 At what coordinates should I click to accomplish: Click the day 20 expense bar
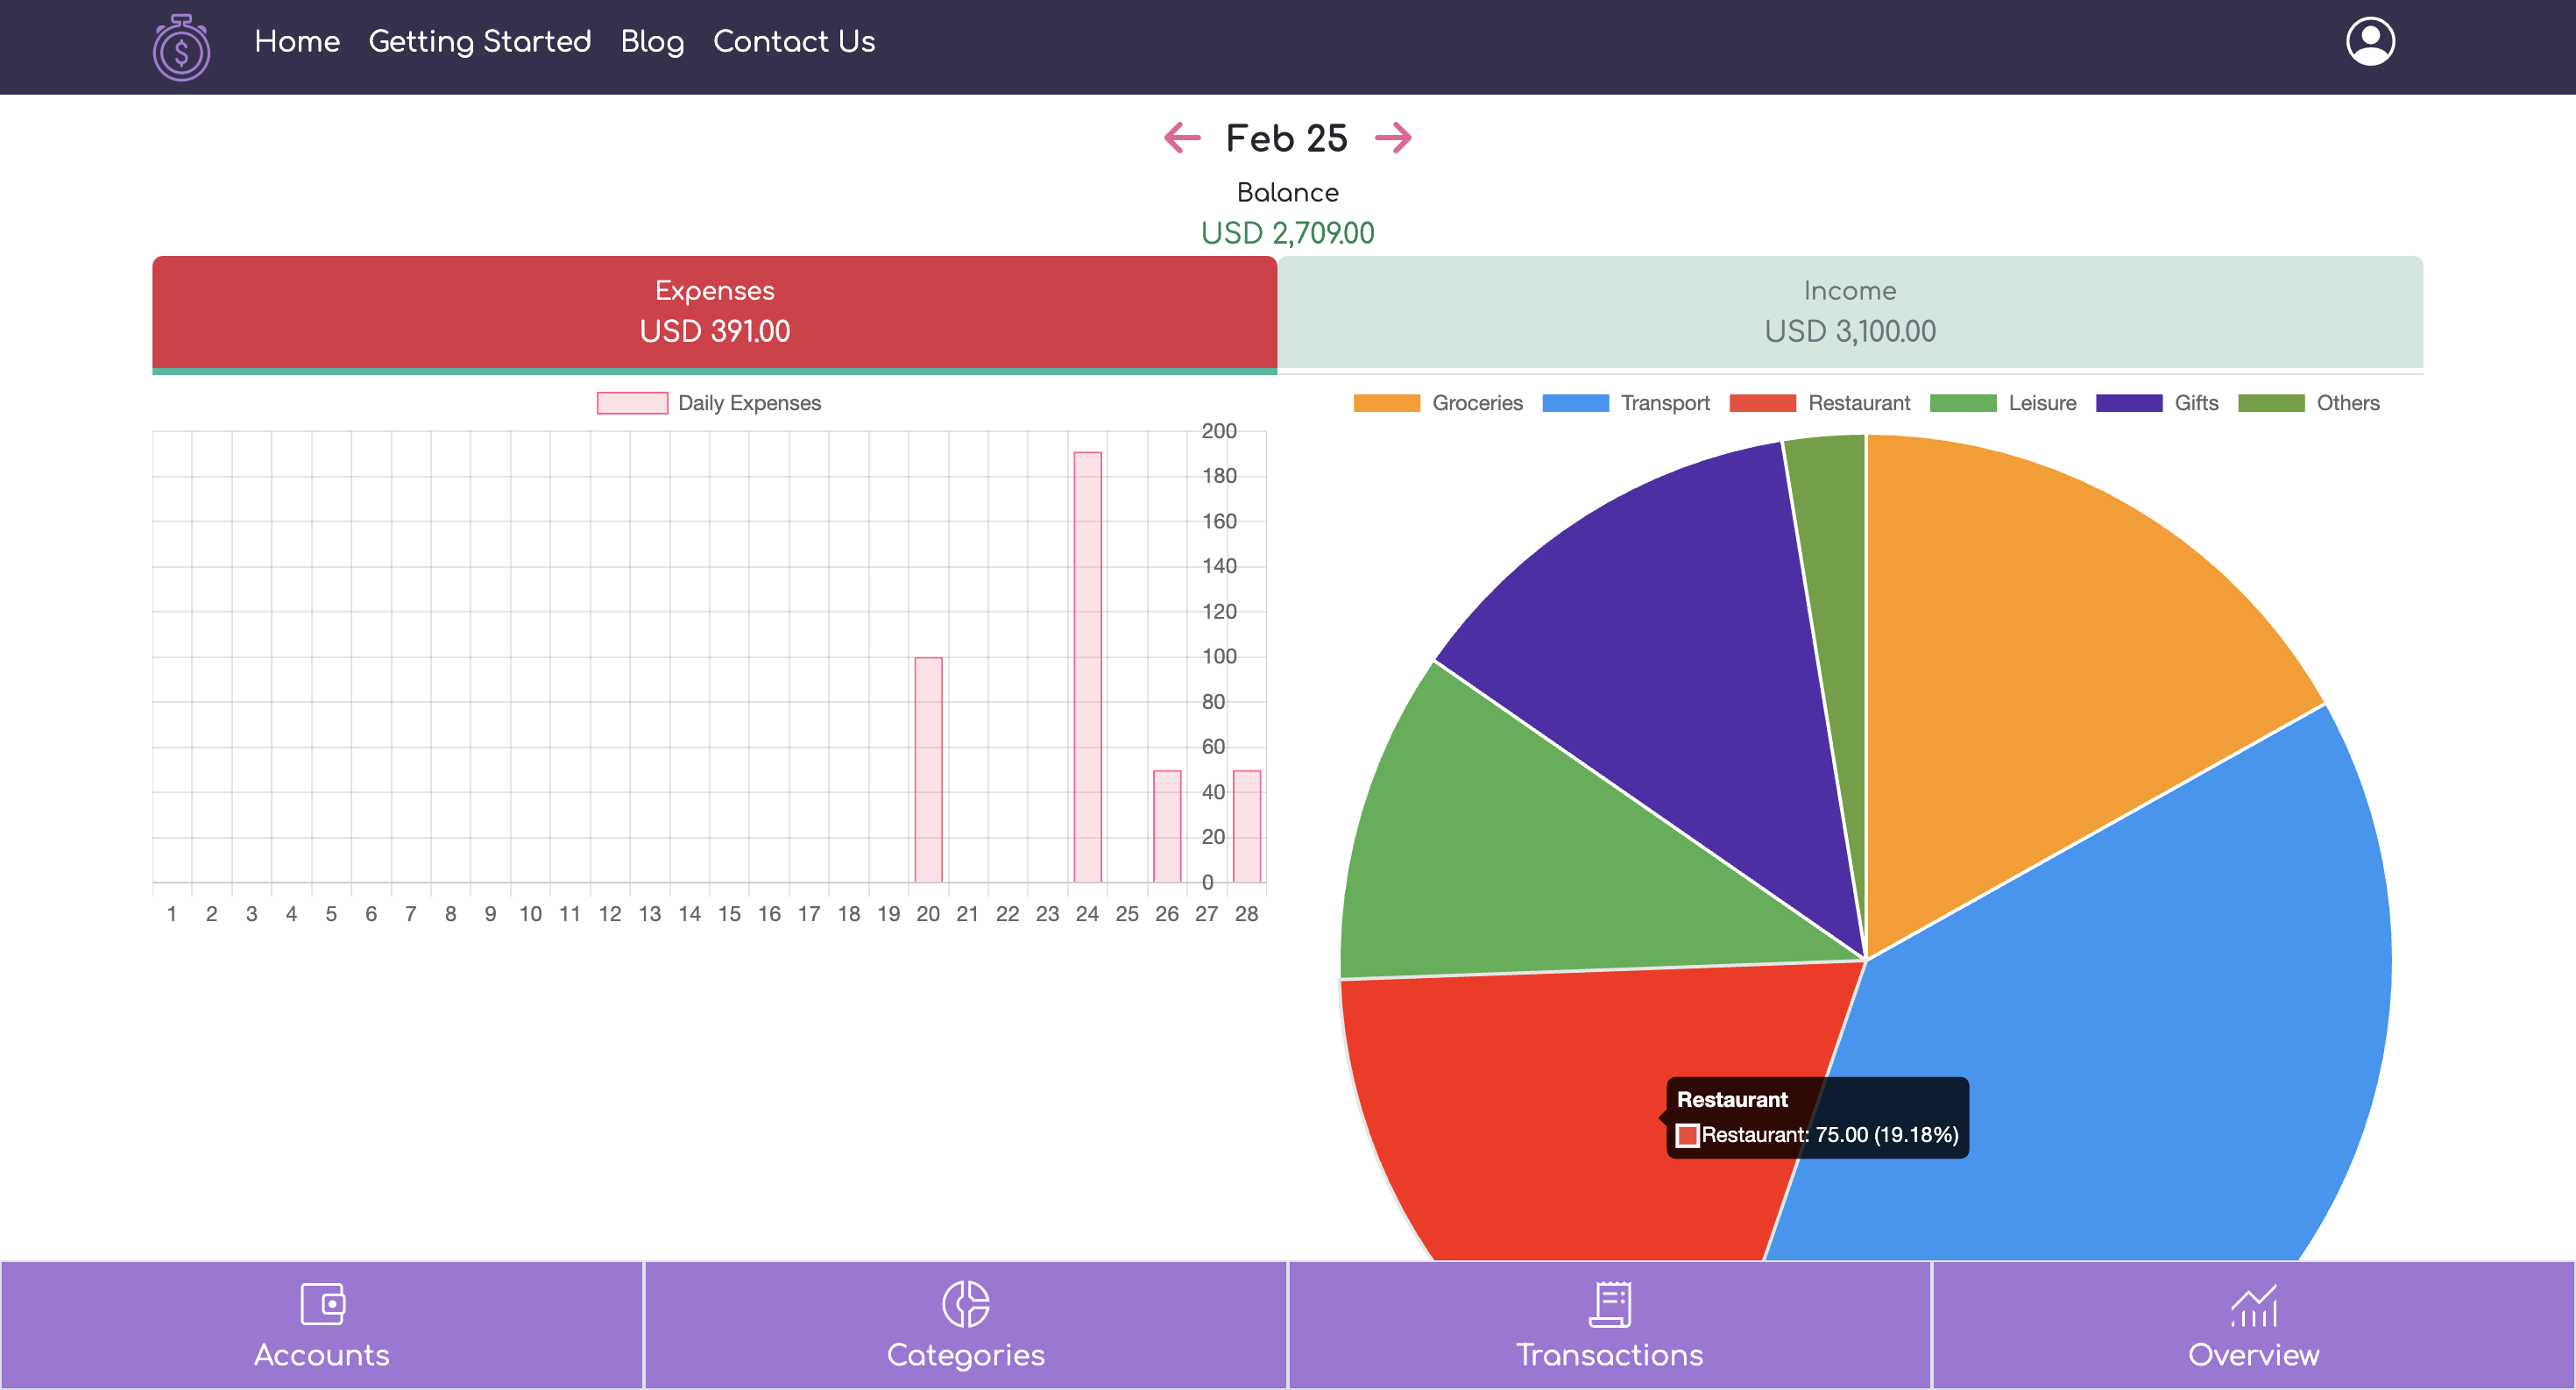(928, 769)
